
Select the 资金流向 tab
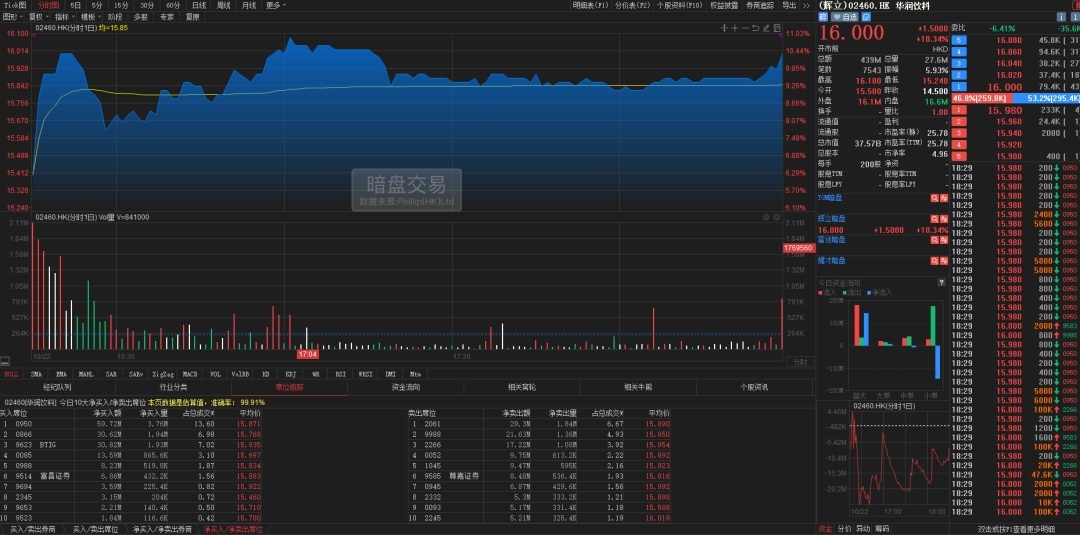pos(405,387)
